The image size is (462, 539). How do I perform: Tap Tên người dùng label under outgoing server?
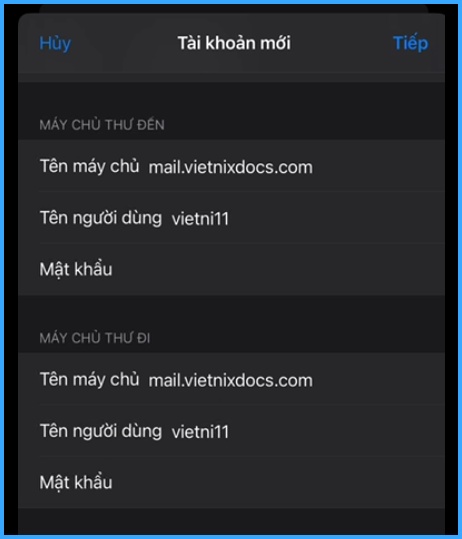[101, 431]
